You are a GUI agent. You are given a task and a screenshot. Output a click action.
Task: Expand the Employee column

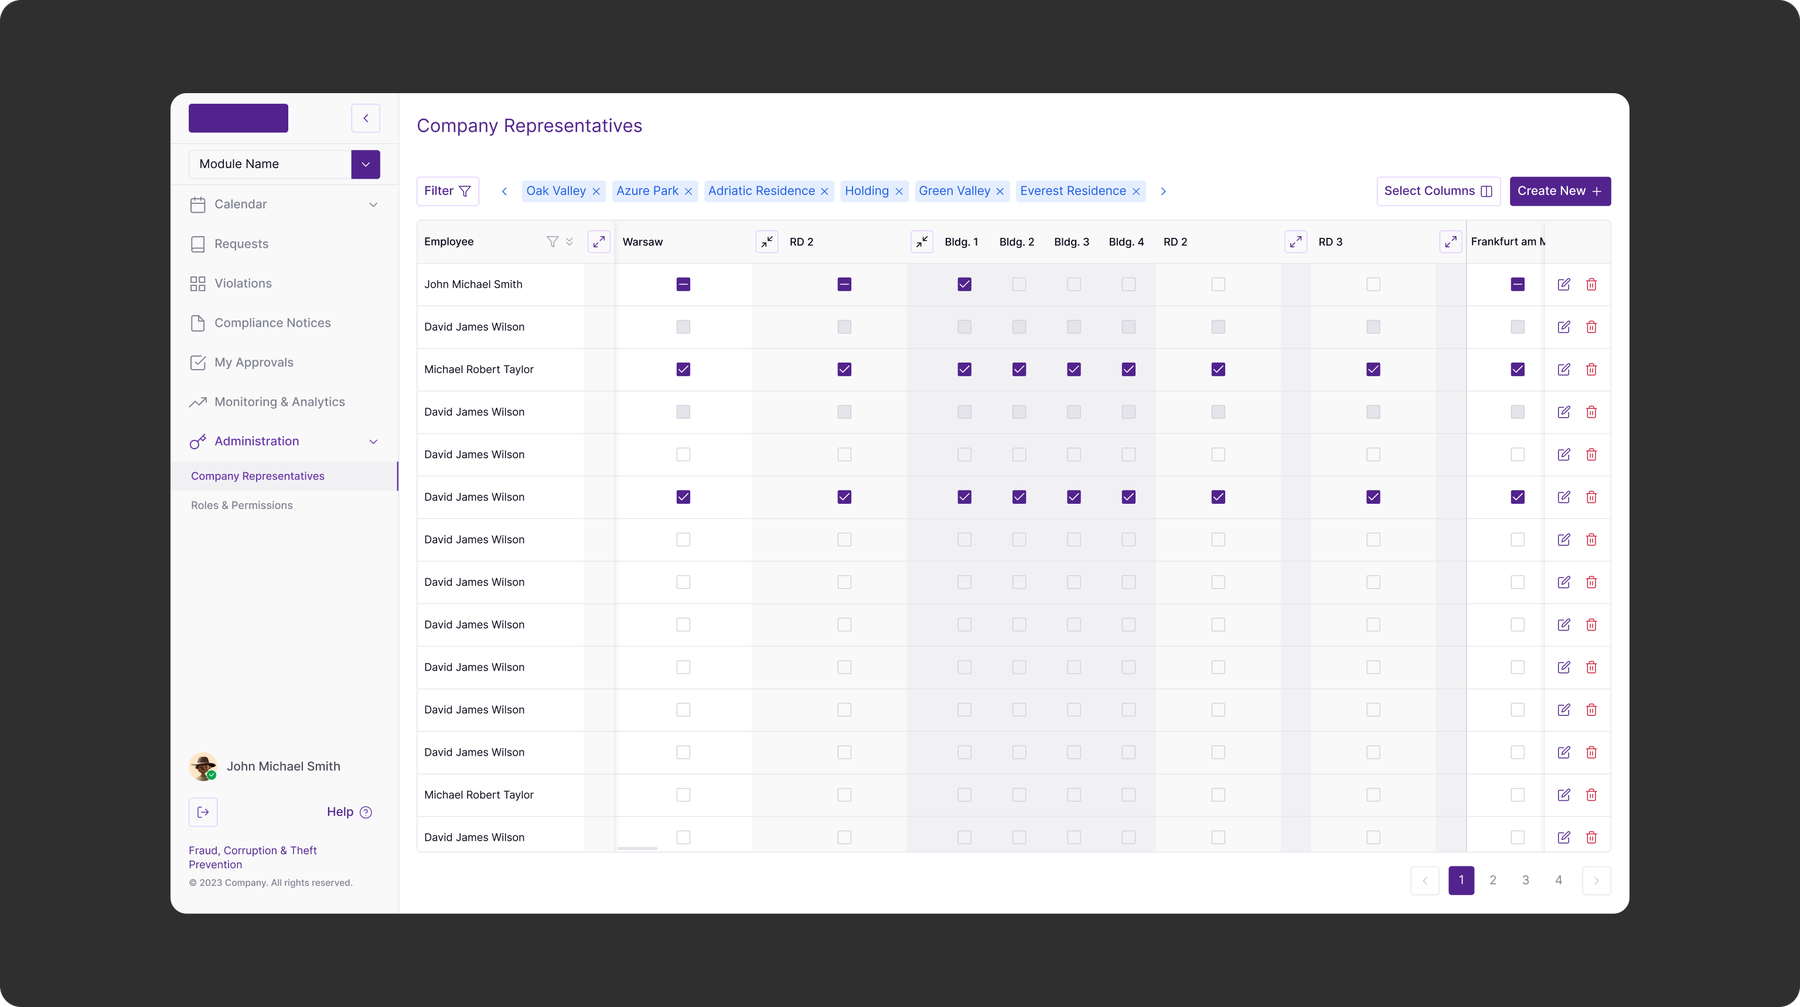click(599, 242)
